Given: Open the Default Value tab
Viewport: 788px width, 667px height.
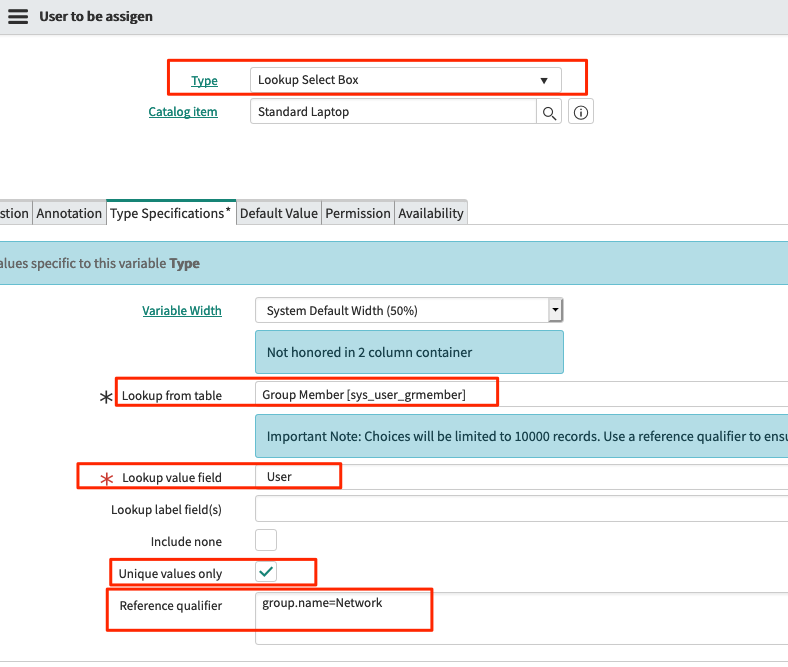Looking at the screenshot, I should pyautogui.click(x=278, y=213).
